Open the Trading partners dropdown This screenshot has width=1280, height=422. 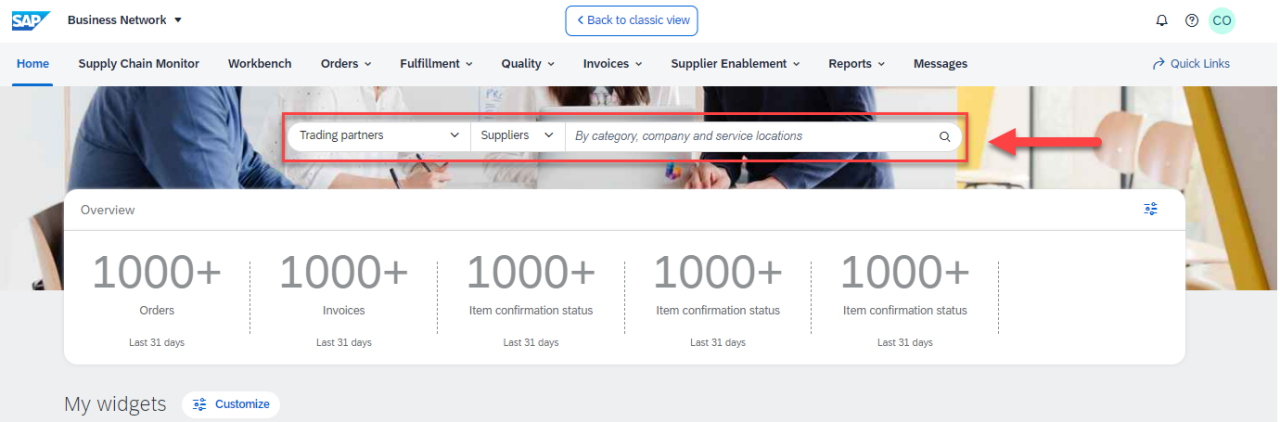(378, 136)
